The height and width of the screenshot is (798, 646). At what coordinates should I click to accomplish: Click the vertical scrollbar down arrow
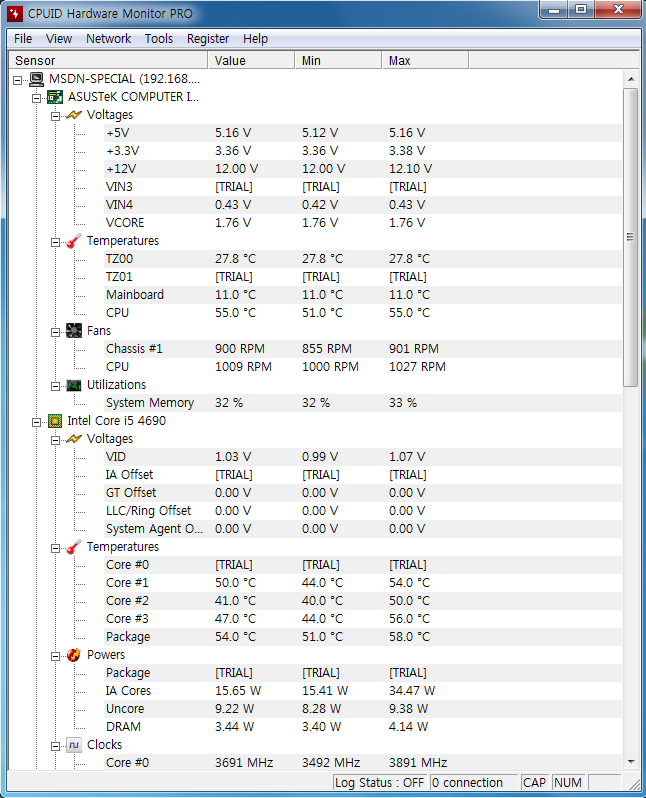click(631, 761)
